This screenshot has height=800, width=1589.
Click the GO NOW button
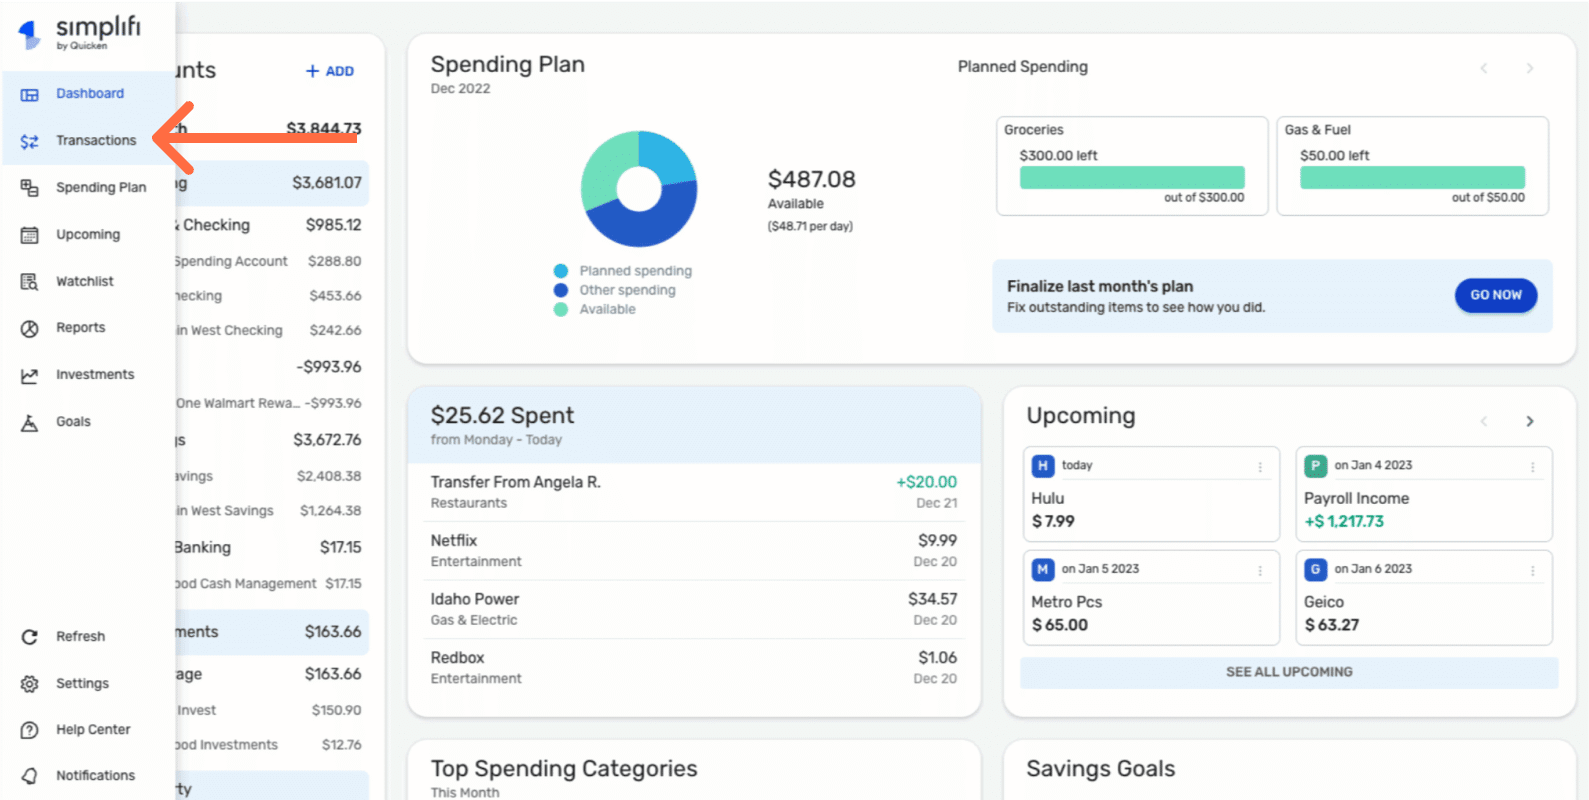click(x=1495, y=295)
